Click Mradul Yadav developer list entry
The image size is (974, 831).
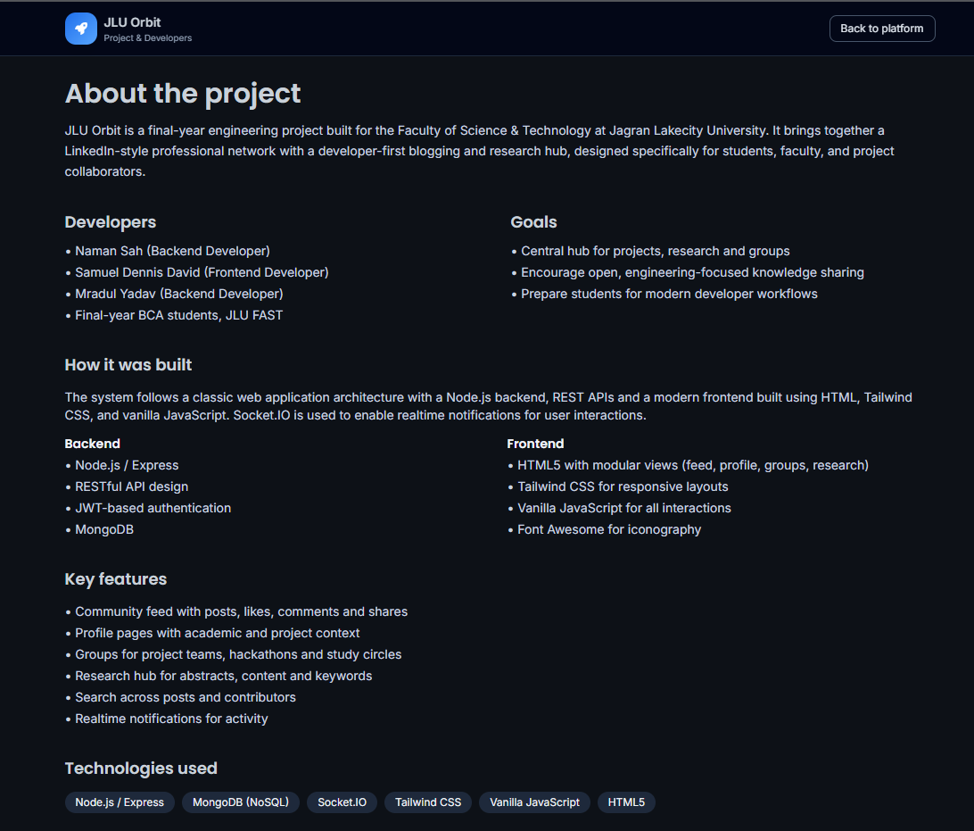(x=179, y=294)
